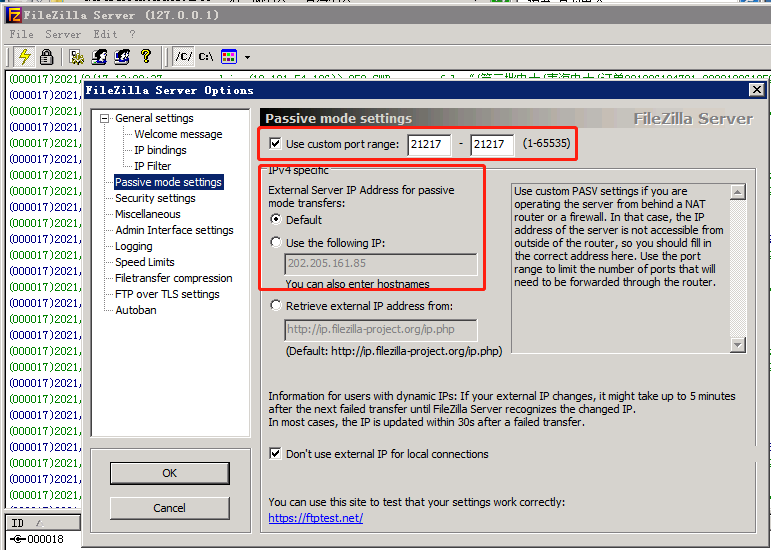The width and height of the screenshot is (771, 550).
Task: Select Use the following IP radio button
Action: [276, 242]
